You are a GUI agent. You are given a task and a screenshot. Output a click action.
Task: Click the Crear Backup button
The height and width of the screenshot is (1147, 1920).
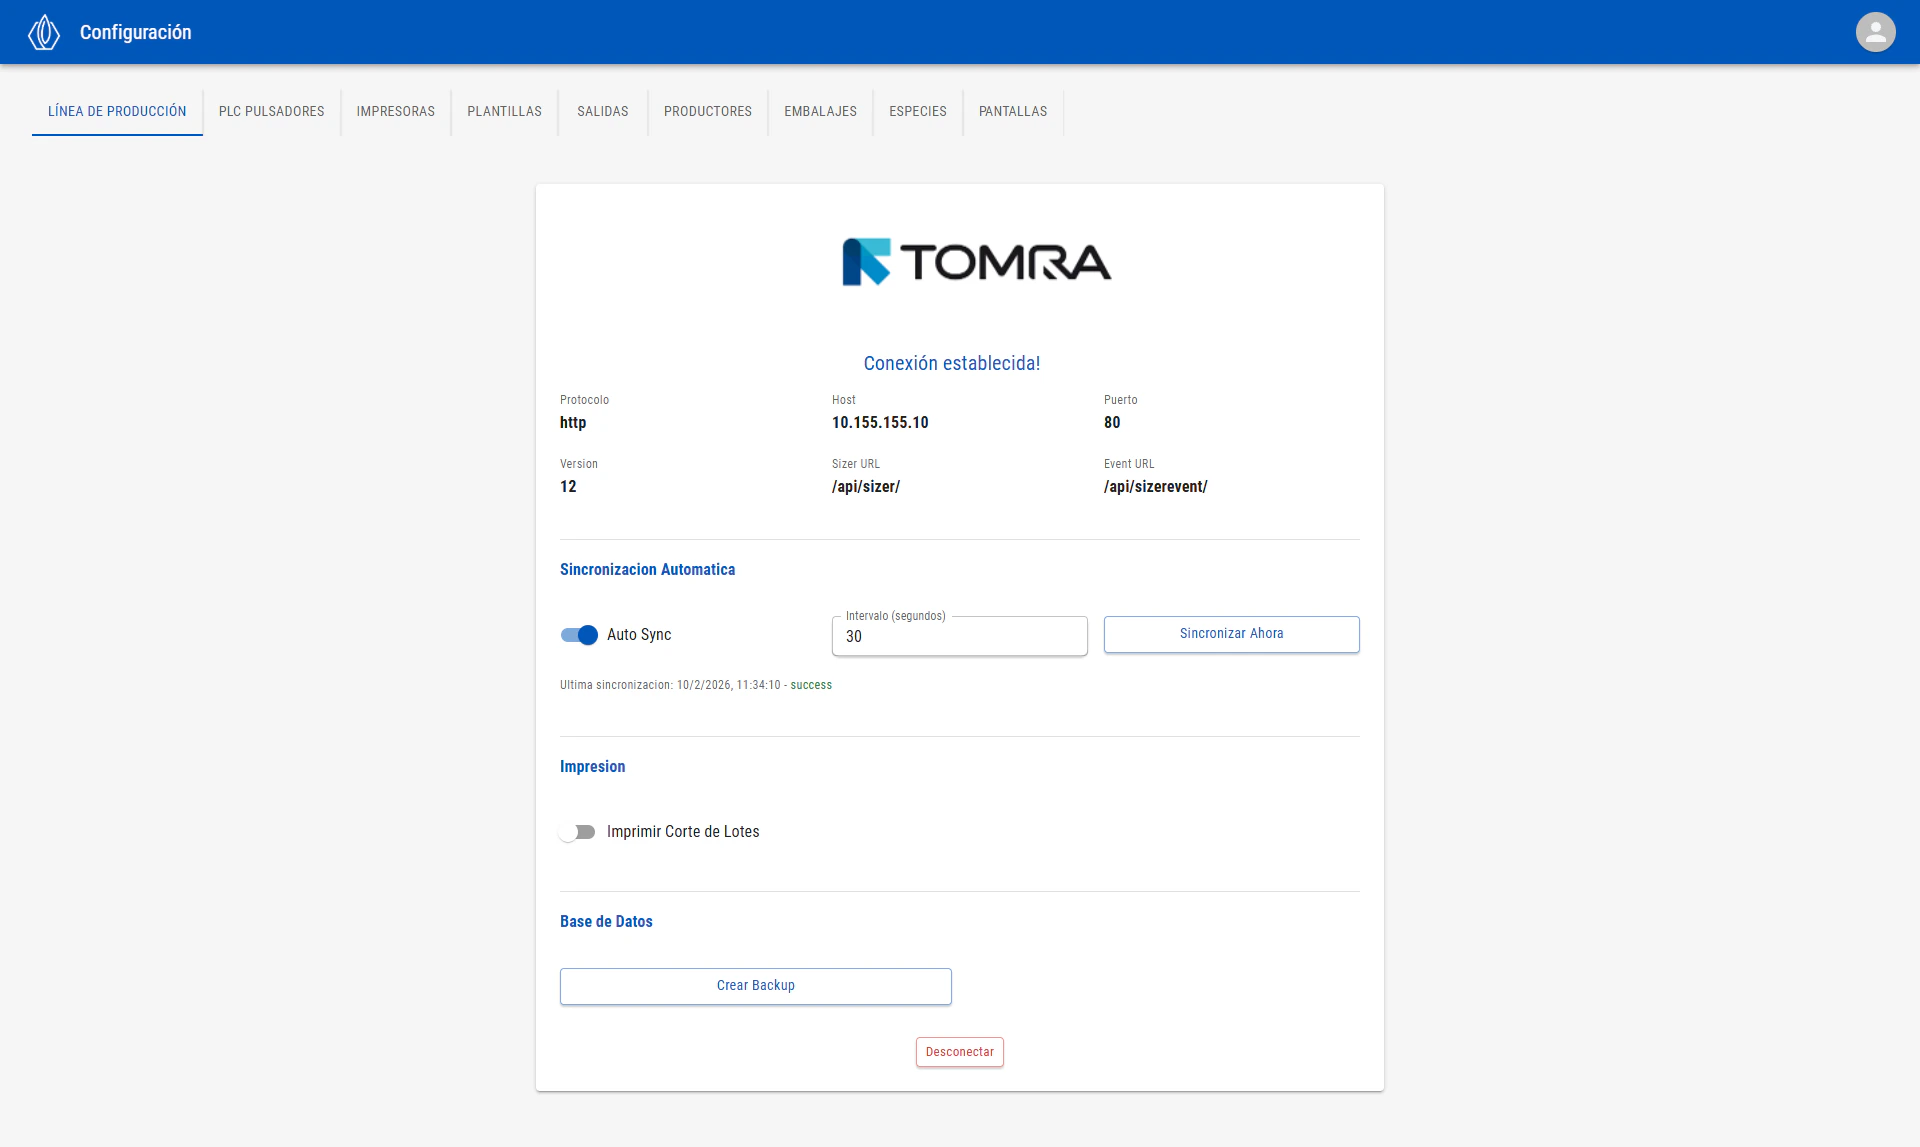[x=755, y=986]
